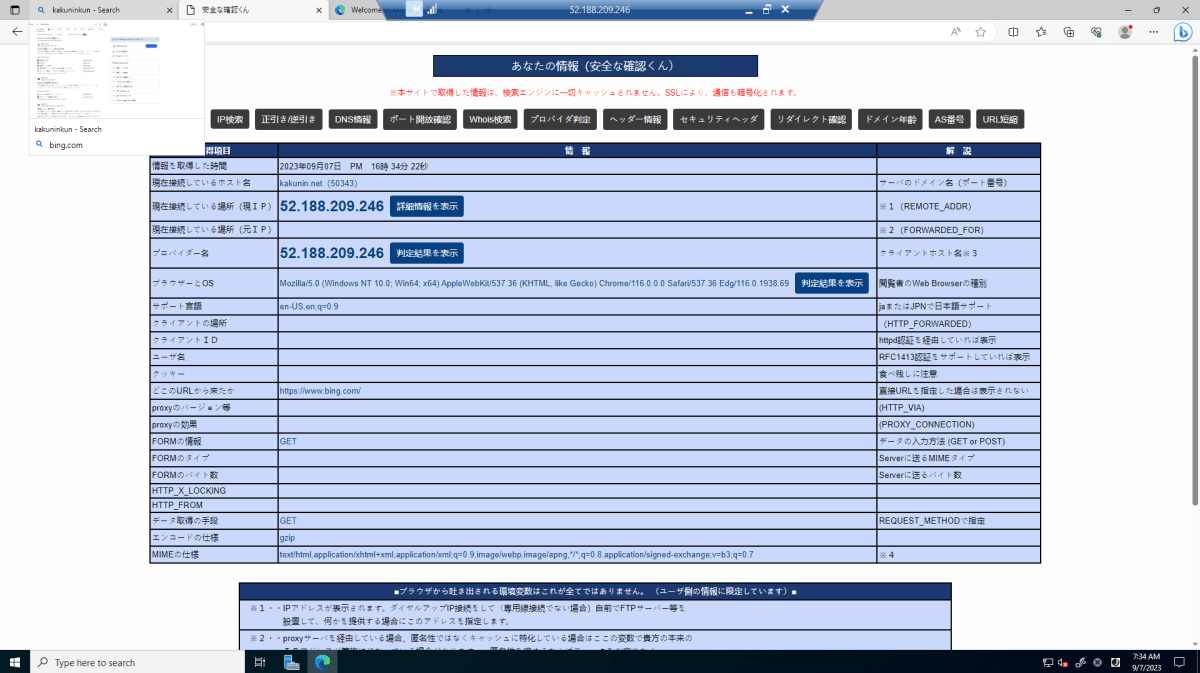Click the HTTP_X_LOCKING row label
The width and height of the screenshot is (1200, 673).
189,491
